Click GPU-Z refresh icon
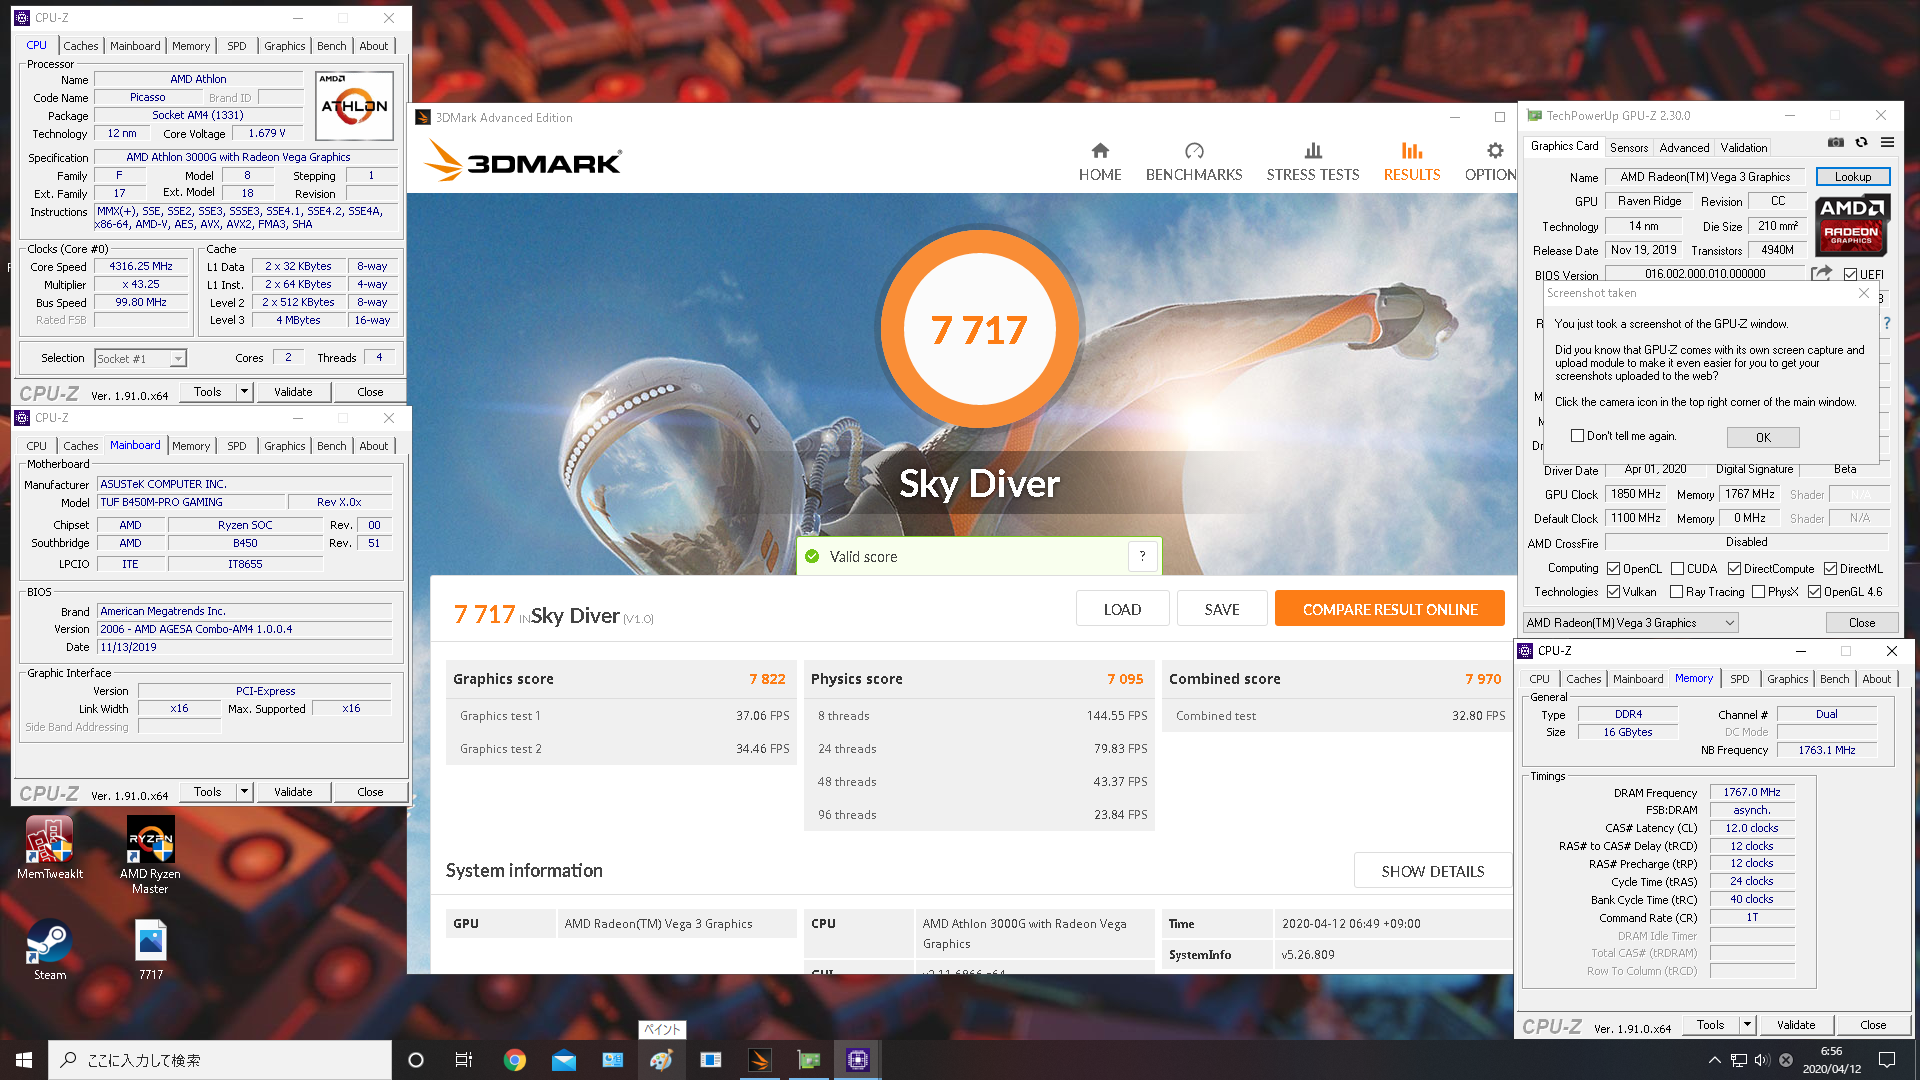1920x1080 pixels. click(x=1861, y=143)
